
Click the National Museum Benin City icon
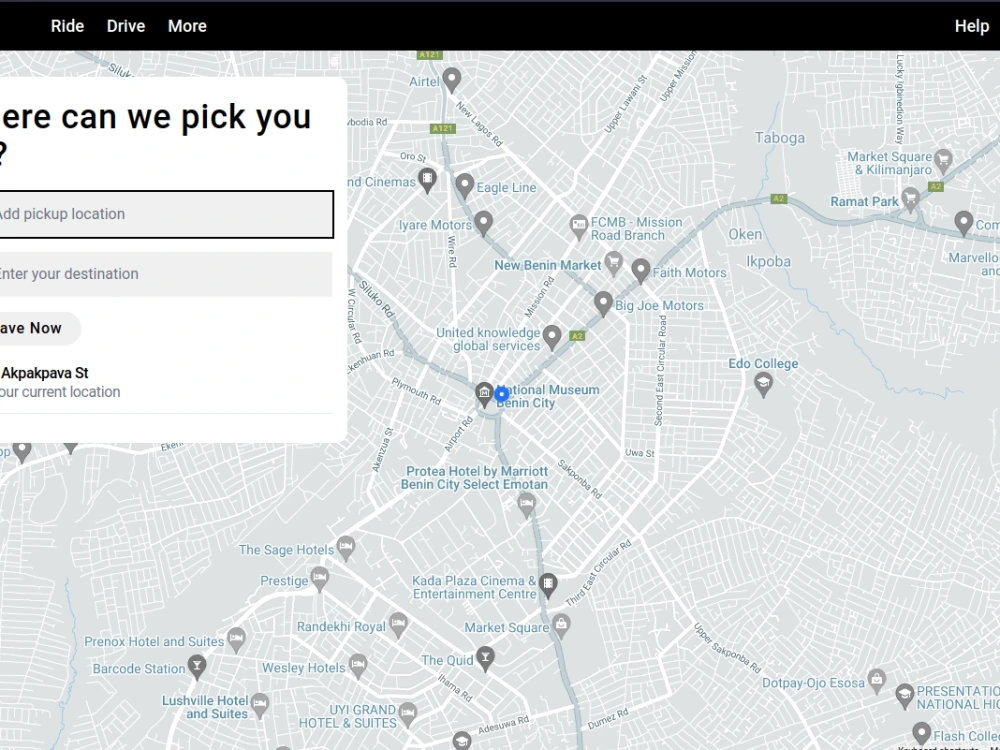(484, 395)
